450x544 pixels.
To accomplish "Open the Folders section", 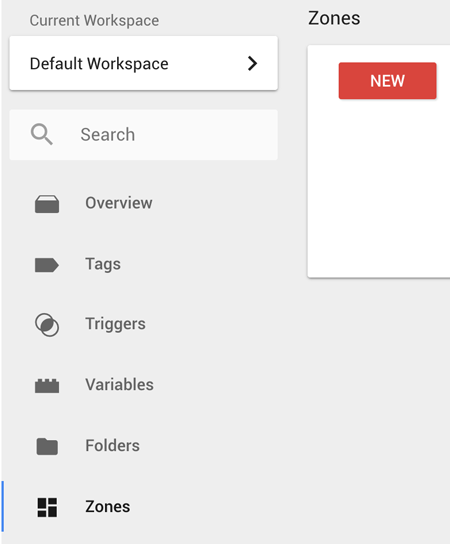I will click(112, 446).
